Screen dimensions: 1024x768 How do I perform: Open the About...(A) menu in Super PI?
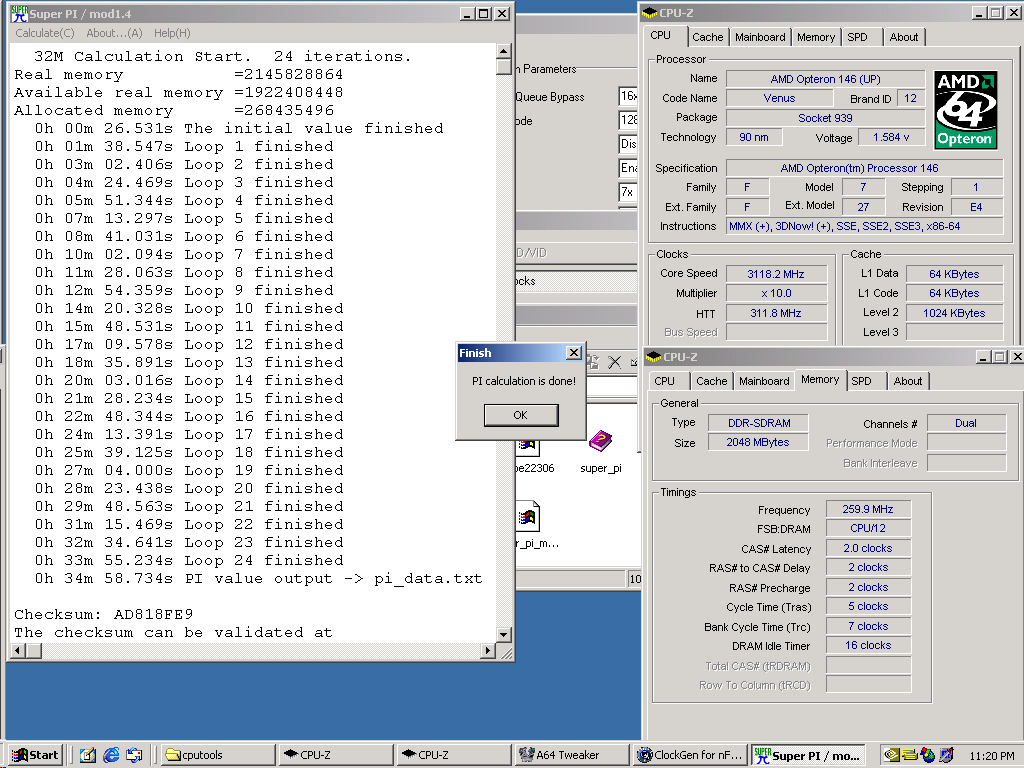tap(114, 33)
